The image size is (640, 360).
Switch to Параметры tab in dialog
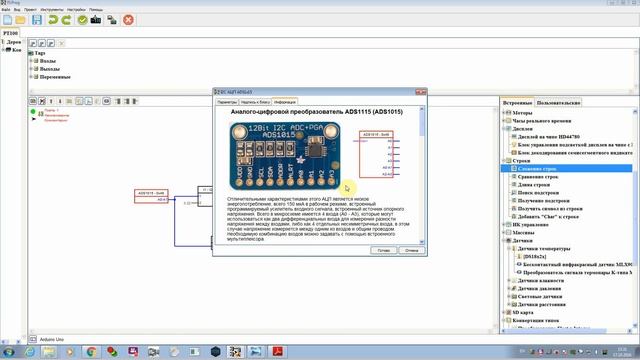[x=227, y=102]
